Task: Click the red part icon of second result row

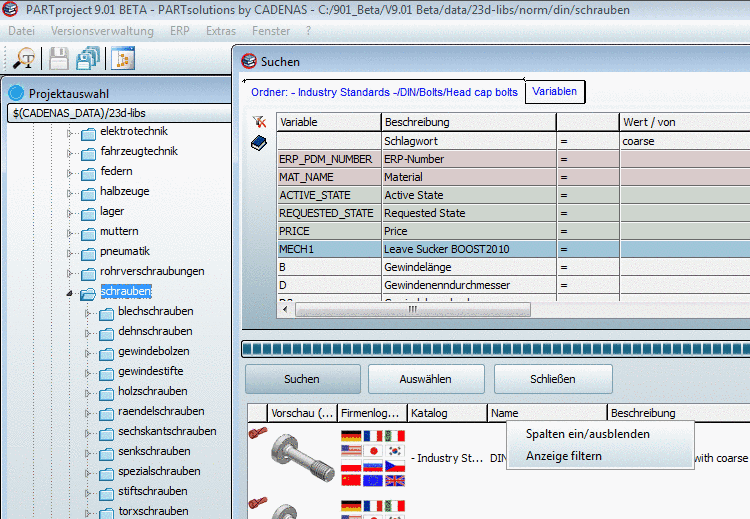Action: click(x=258, y=502)
